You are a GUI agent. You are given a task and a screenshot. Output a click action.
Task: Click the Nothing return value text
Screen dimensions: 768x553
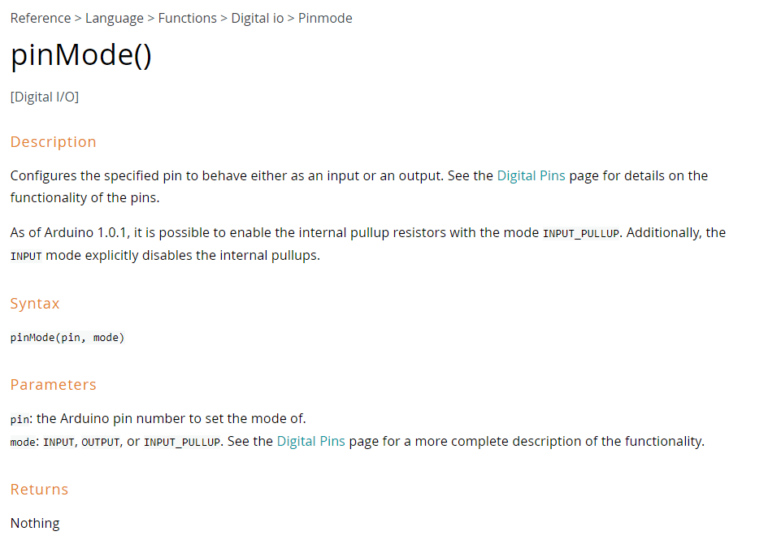click(35, 523)
